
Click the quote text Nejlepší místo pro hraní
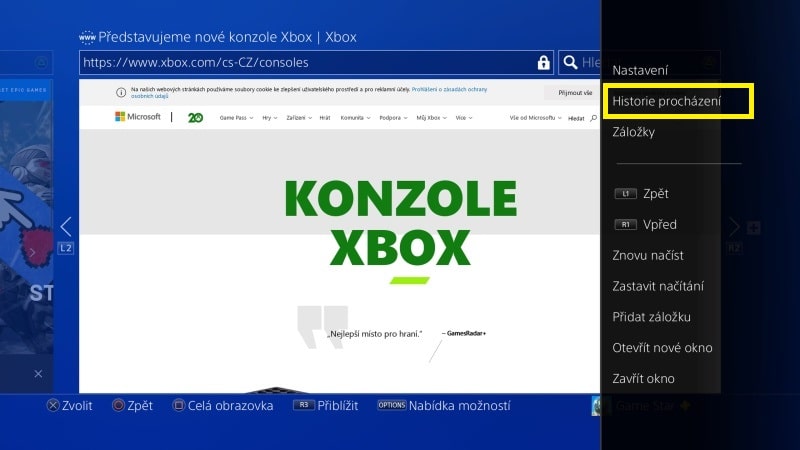[374, 334]
